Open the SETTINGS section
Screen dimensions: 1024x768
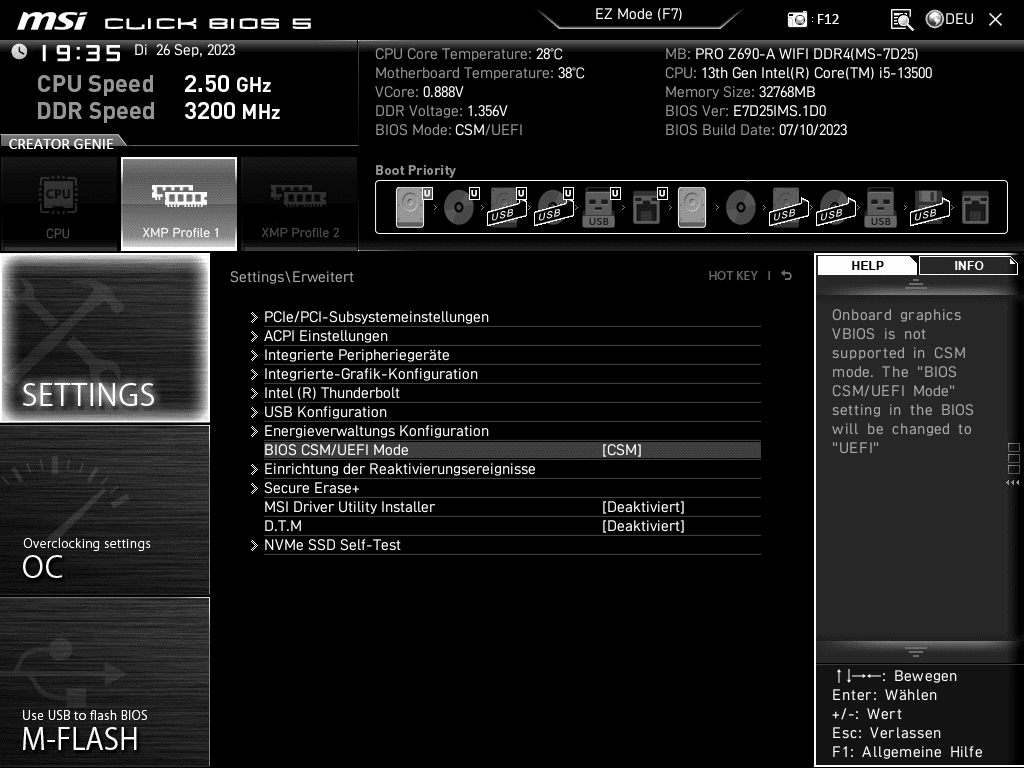pyautogui.click(x=105, y=338)
